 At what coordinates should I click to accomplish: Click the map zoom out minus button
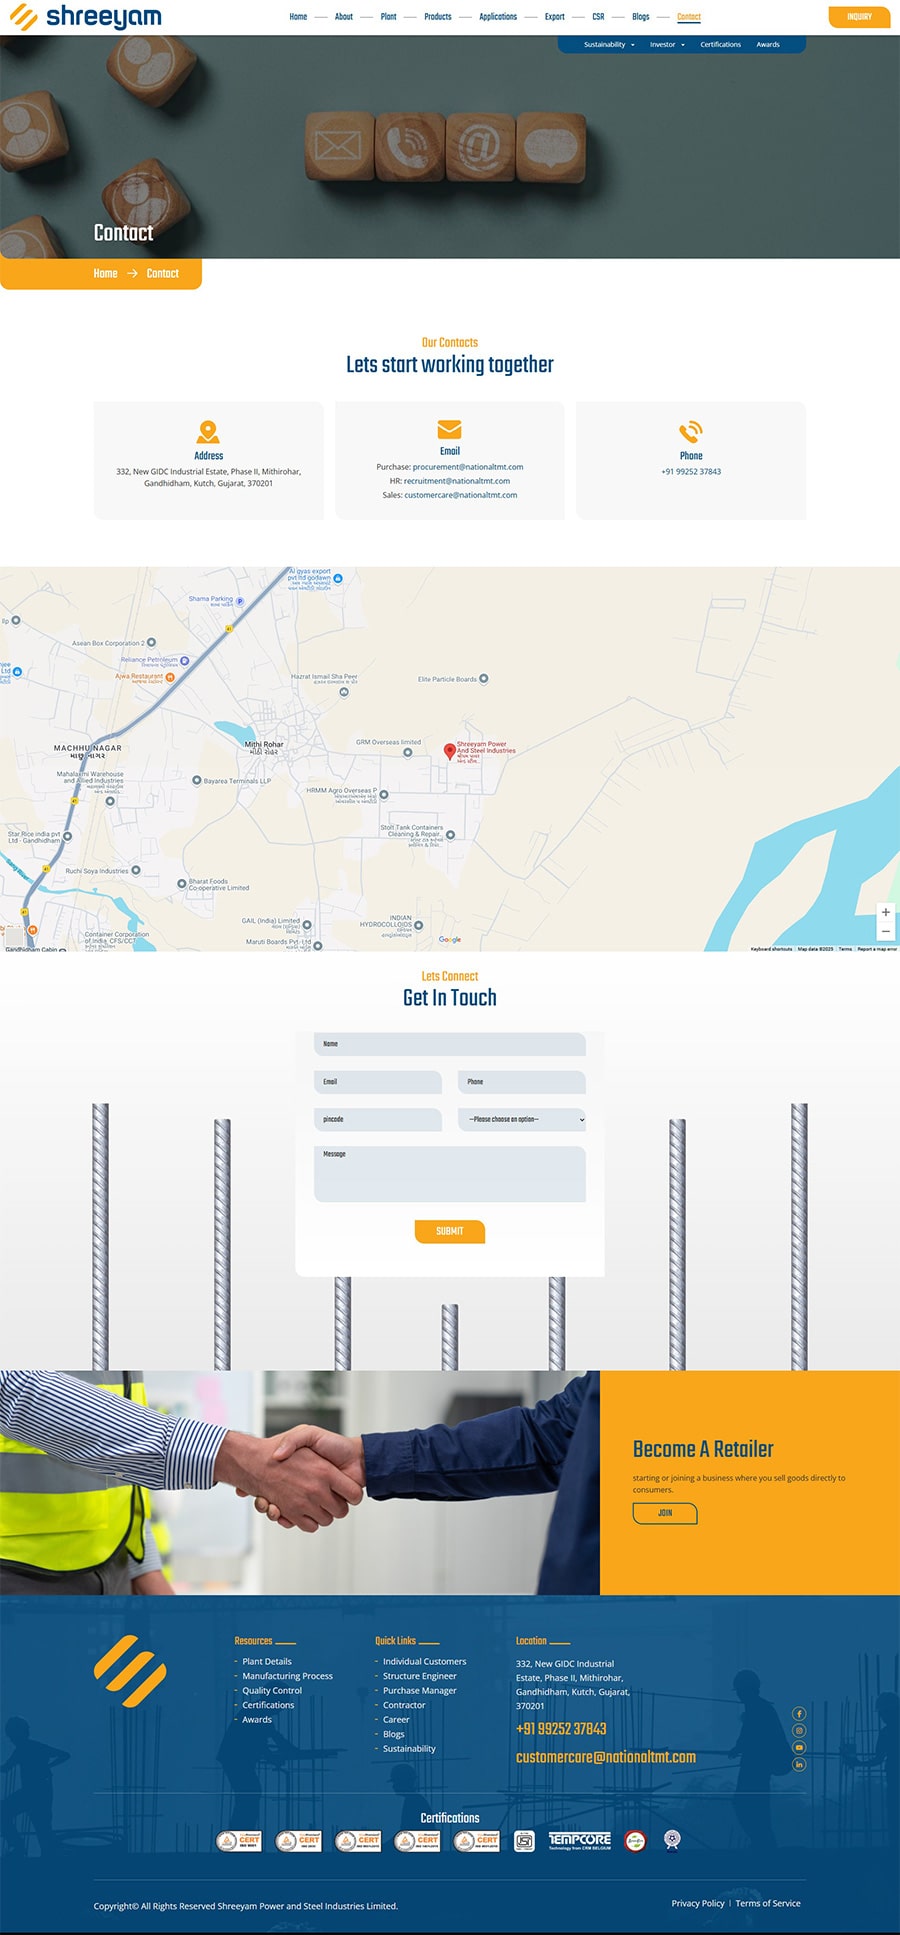point(885,931)
